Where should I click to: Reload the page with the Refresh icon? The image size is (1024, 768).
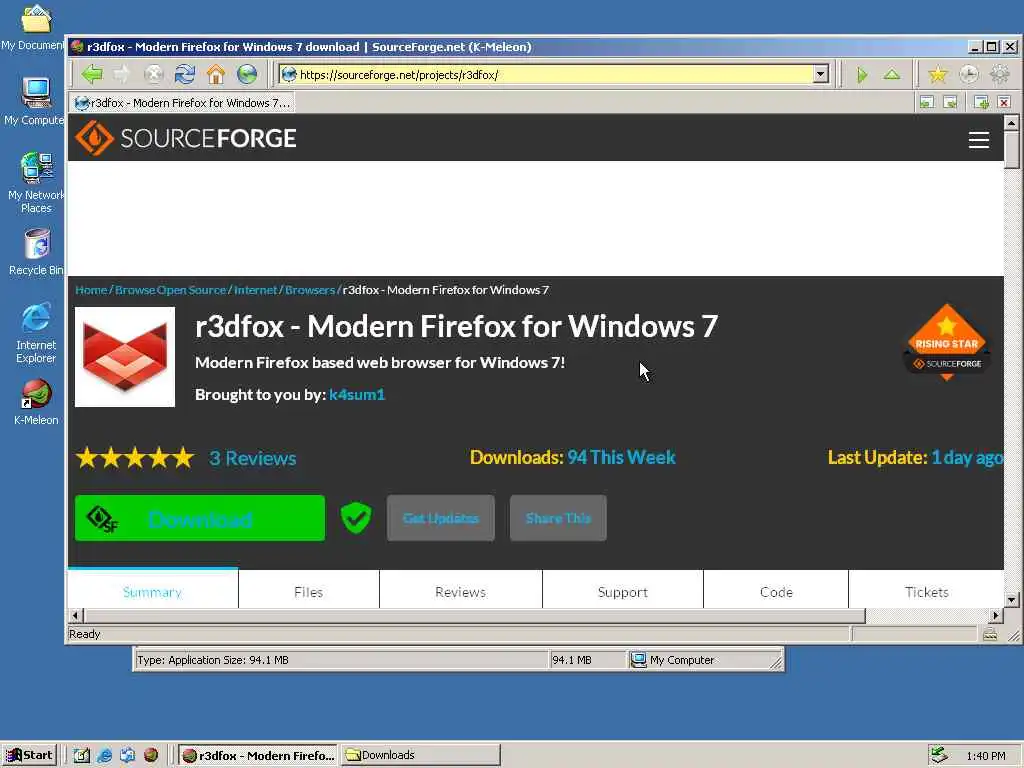pyautogui.click(x=185, y=74)
